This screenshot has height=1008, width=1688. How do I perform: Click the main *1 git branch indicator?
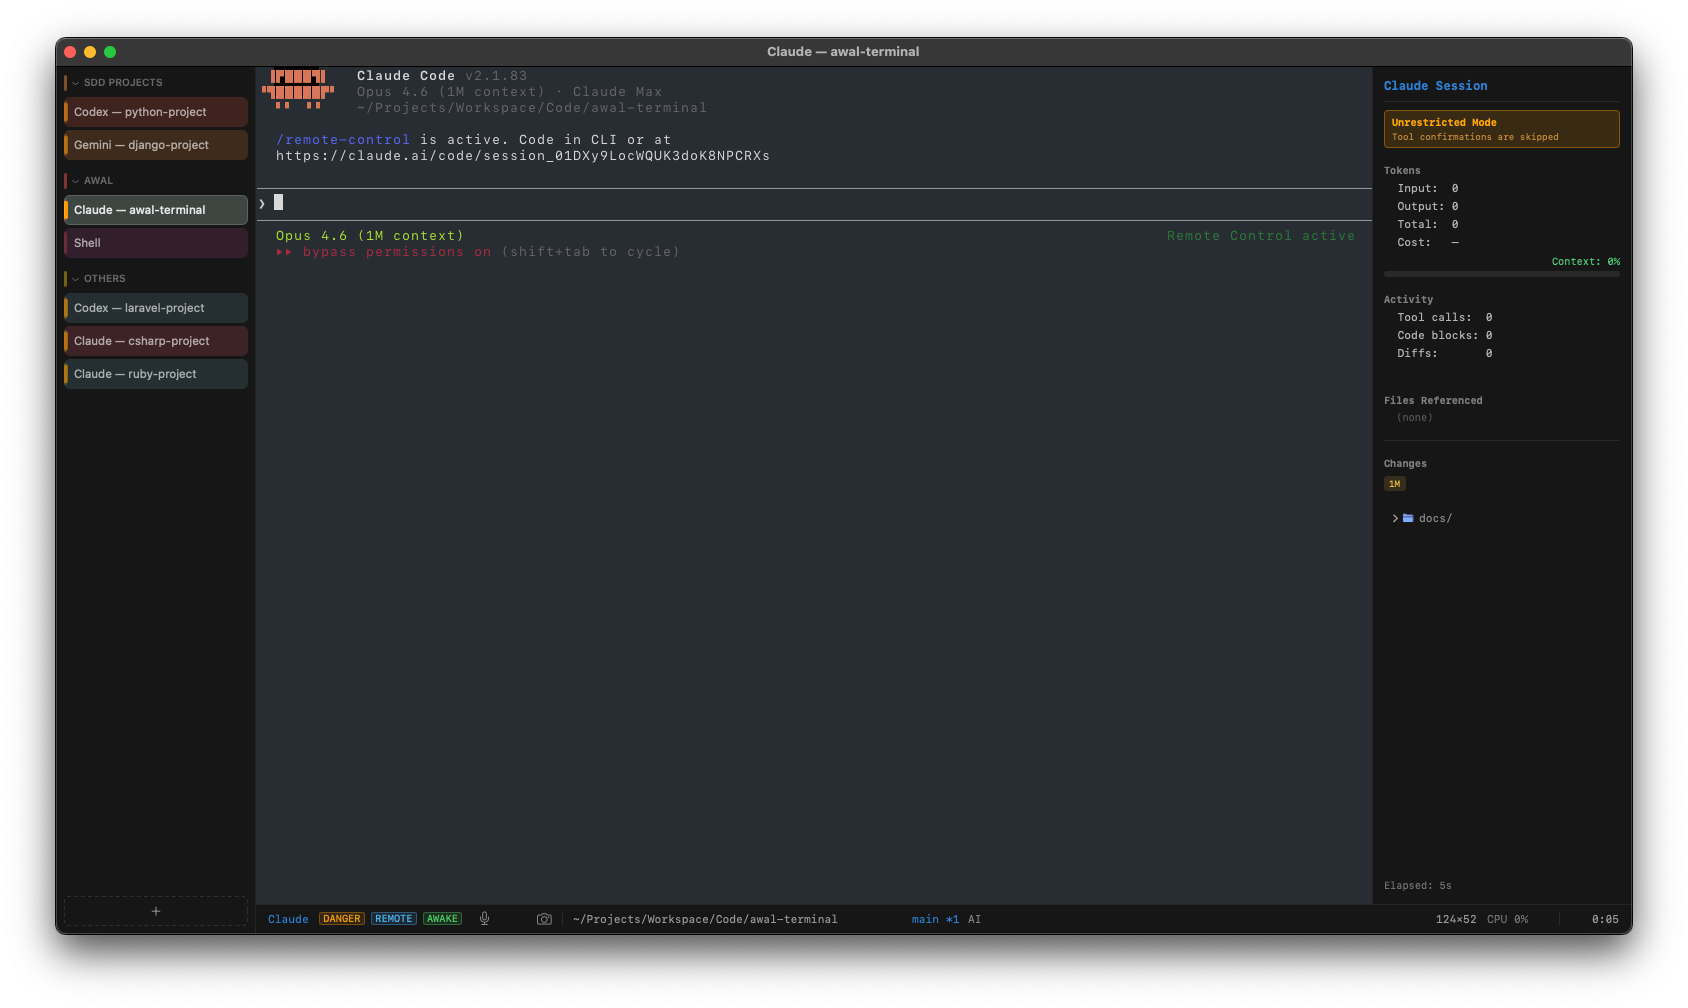click(x=936, y=918)
